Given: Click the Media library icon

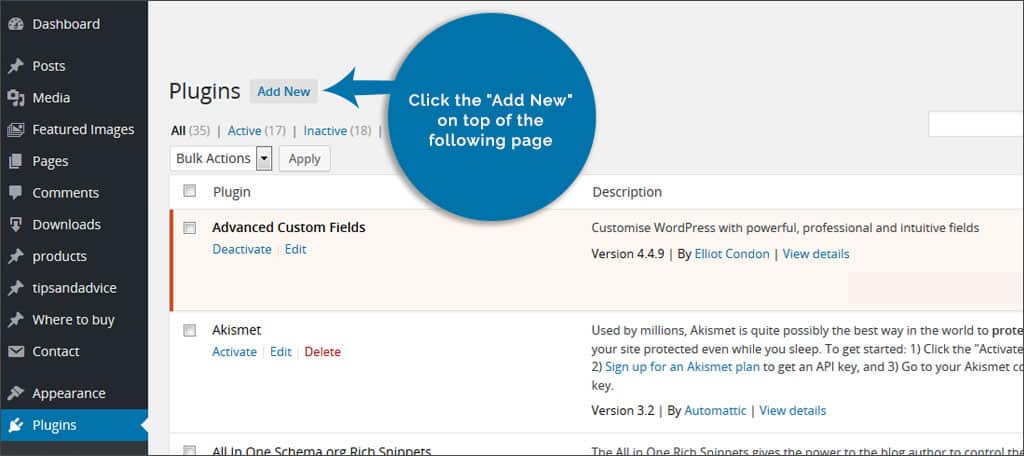Looking at the screenshot, I should pos(16,98).
